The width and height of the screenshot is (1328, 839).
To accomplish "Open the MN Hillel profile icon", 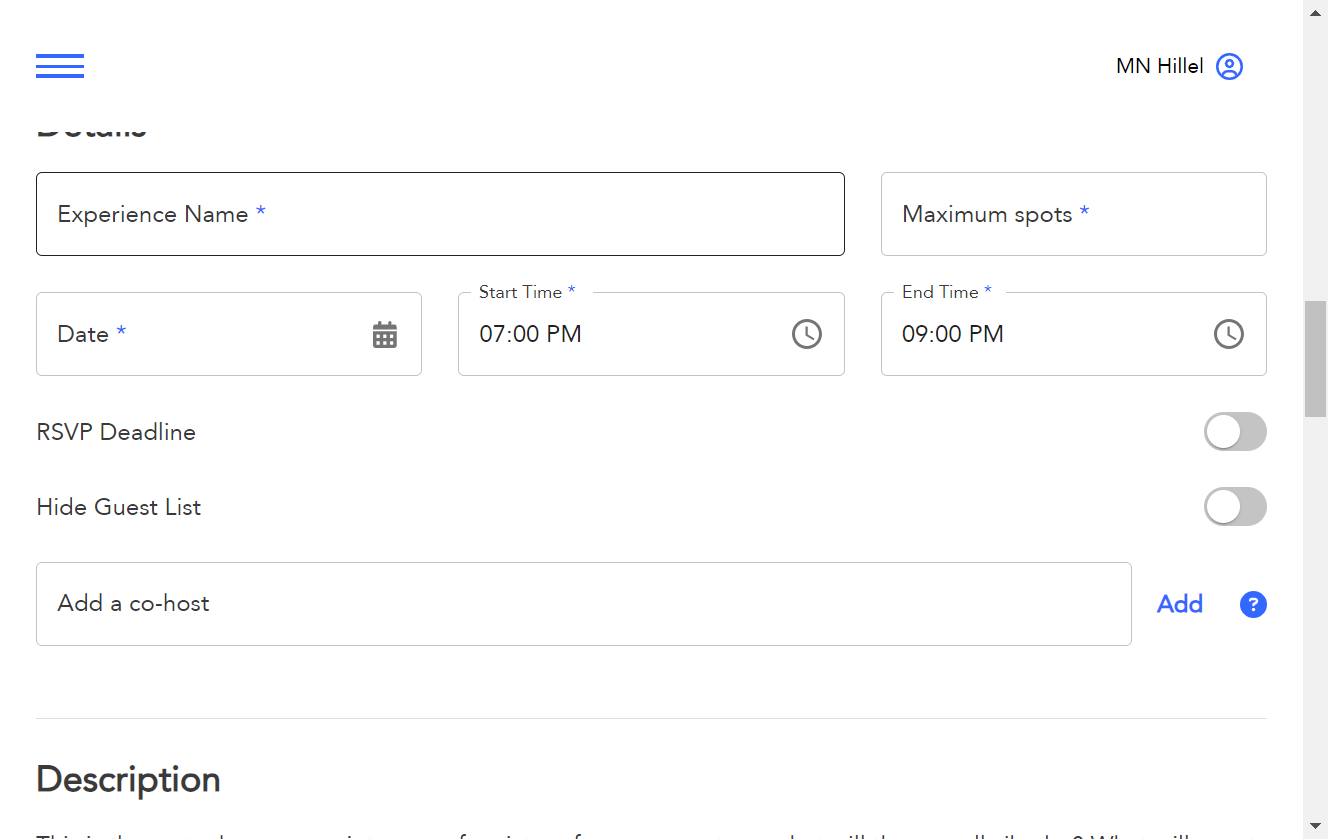I will pyautogui.click(x=1229, y=66).
